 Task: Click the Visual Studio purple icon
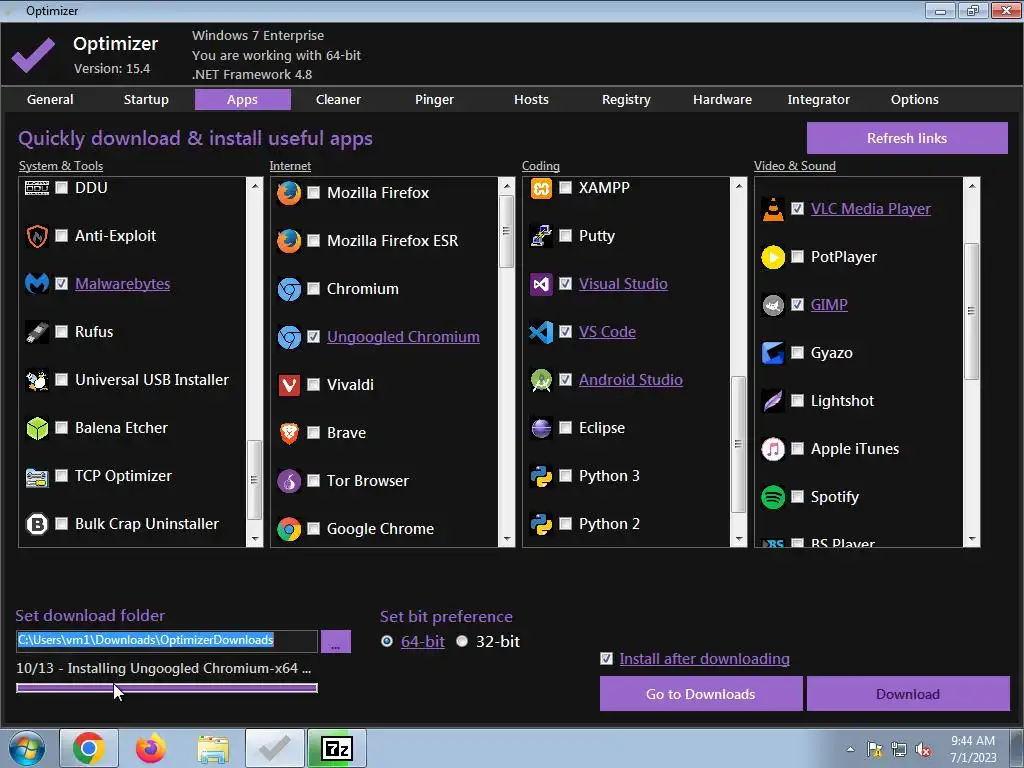click(541, 284)
